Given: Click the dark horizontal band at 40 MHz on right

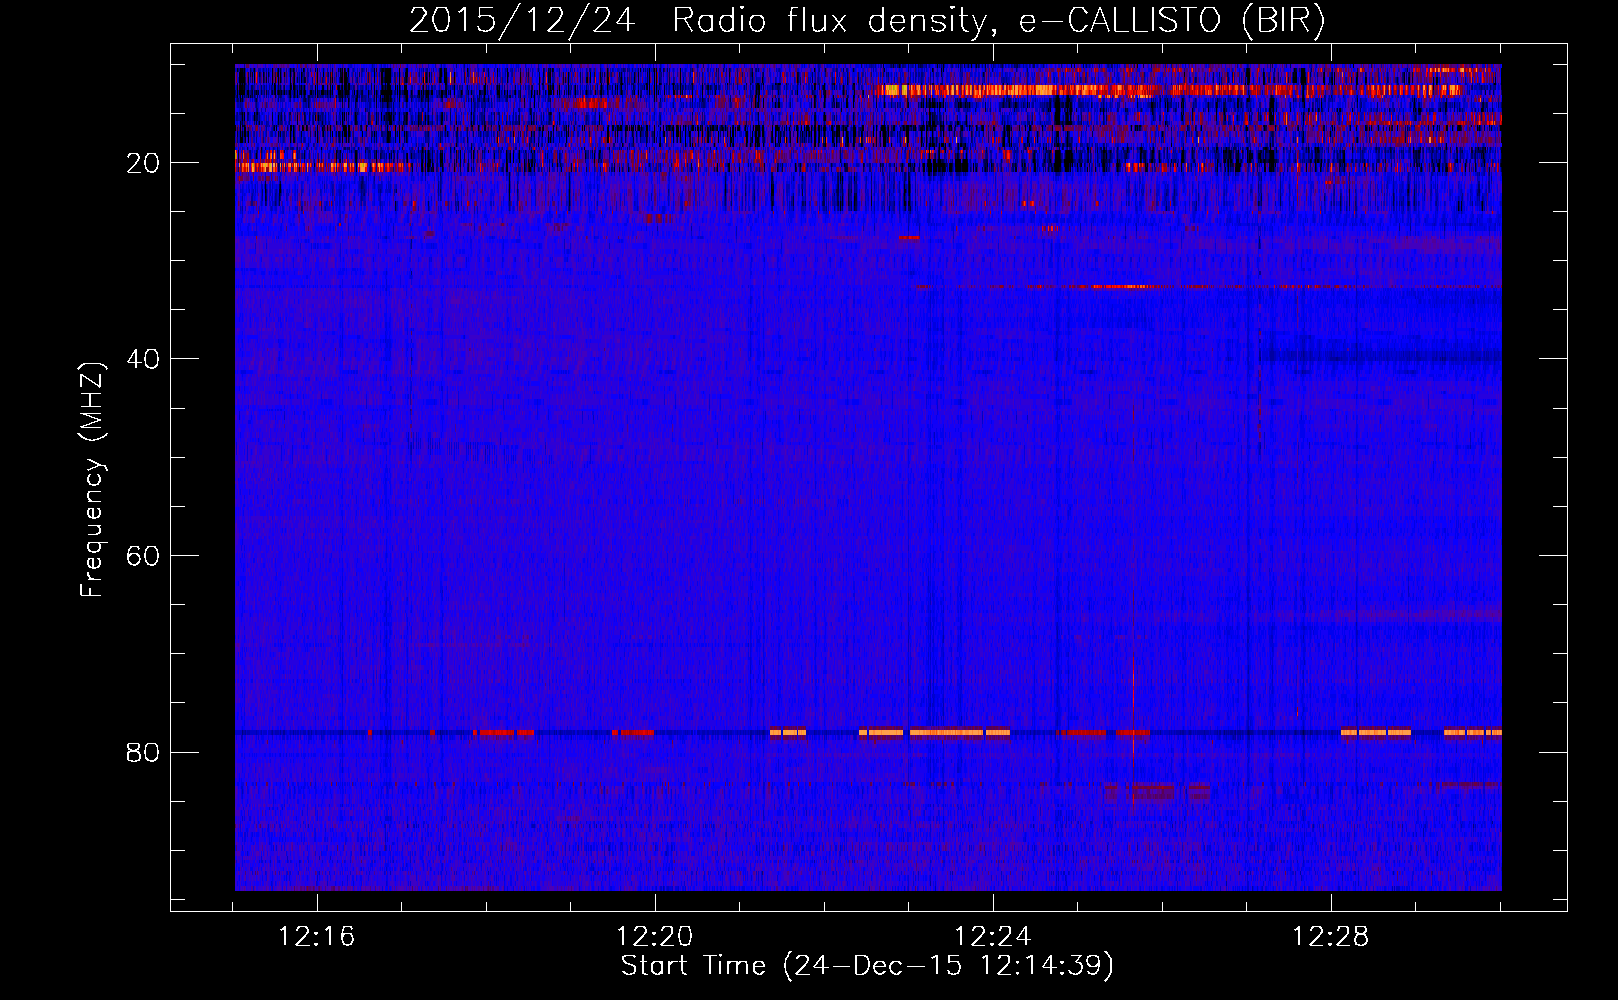Looking at the screenshot, I should click(1380, 356).
